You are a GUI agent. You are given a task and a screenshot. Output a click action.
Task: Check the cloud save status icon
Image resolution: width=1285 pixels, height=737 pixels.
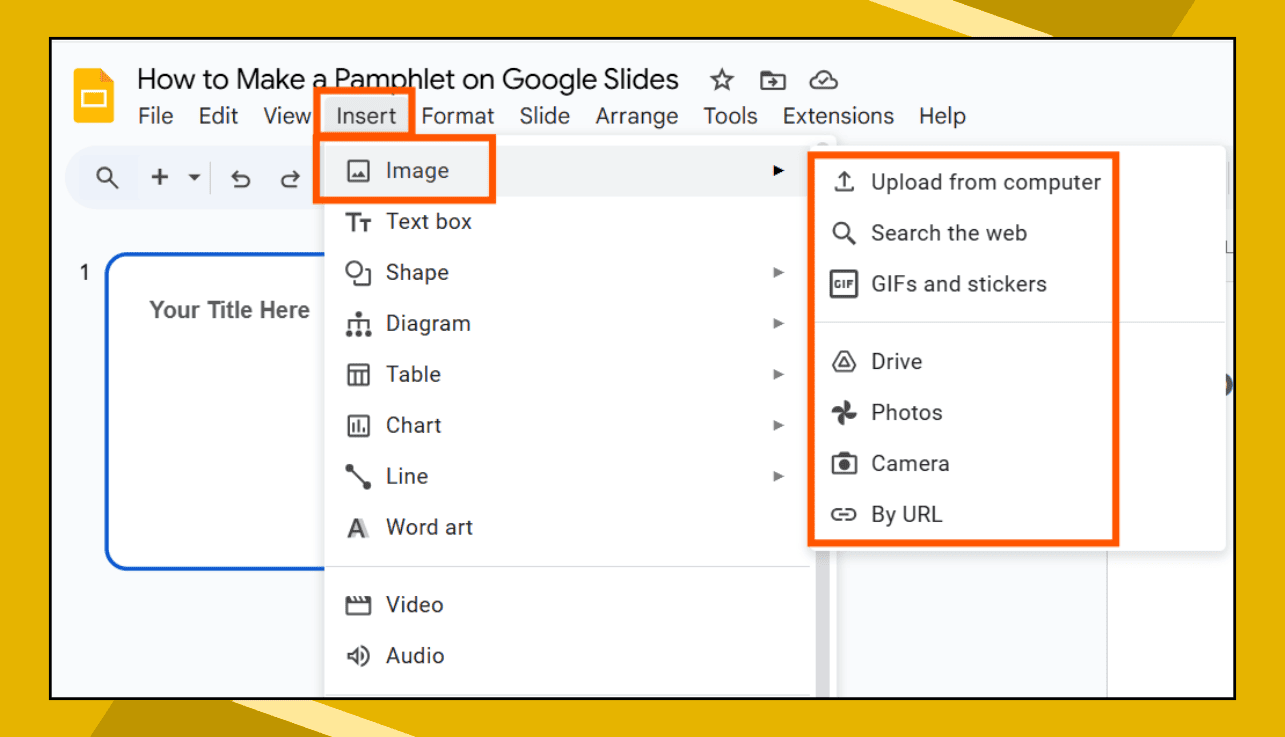click(823, 79)
